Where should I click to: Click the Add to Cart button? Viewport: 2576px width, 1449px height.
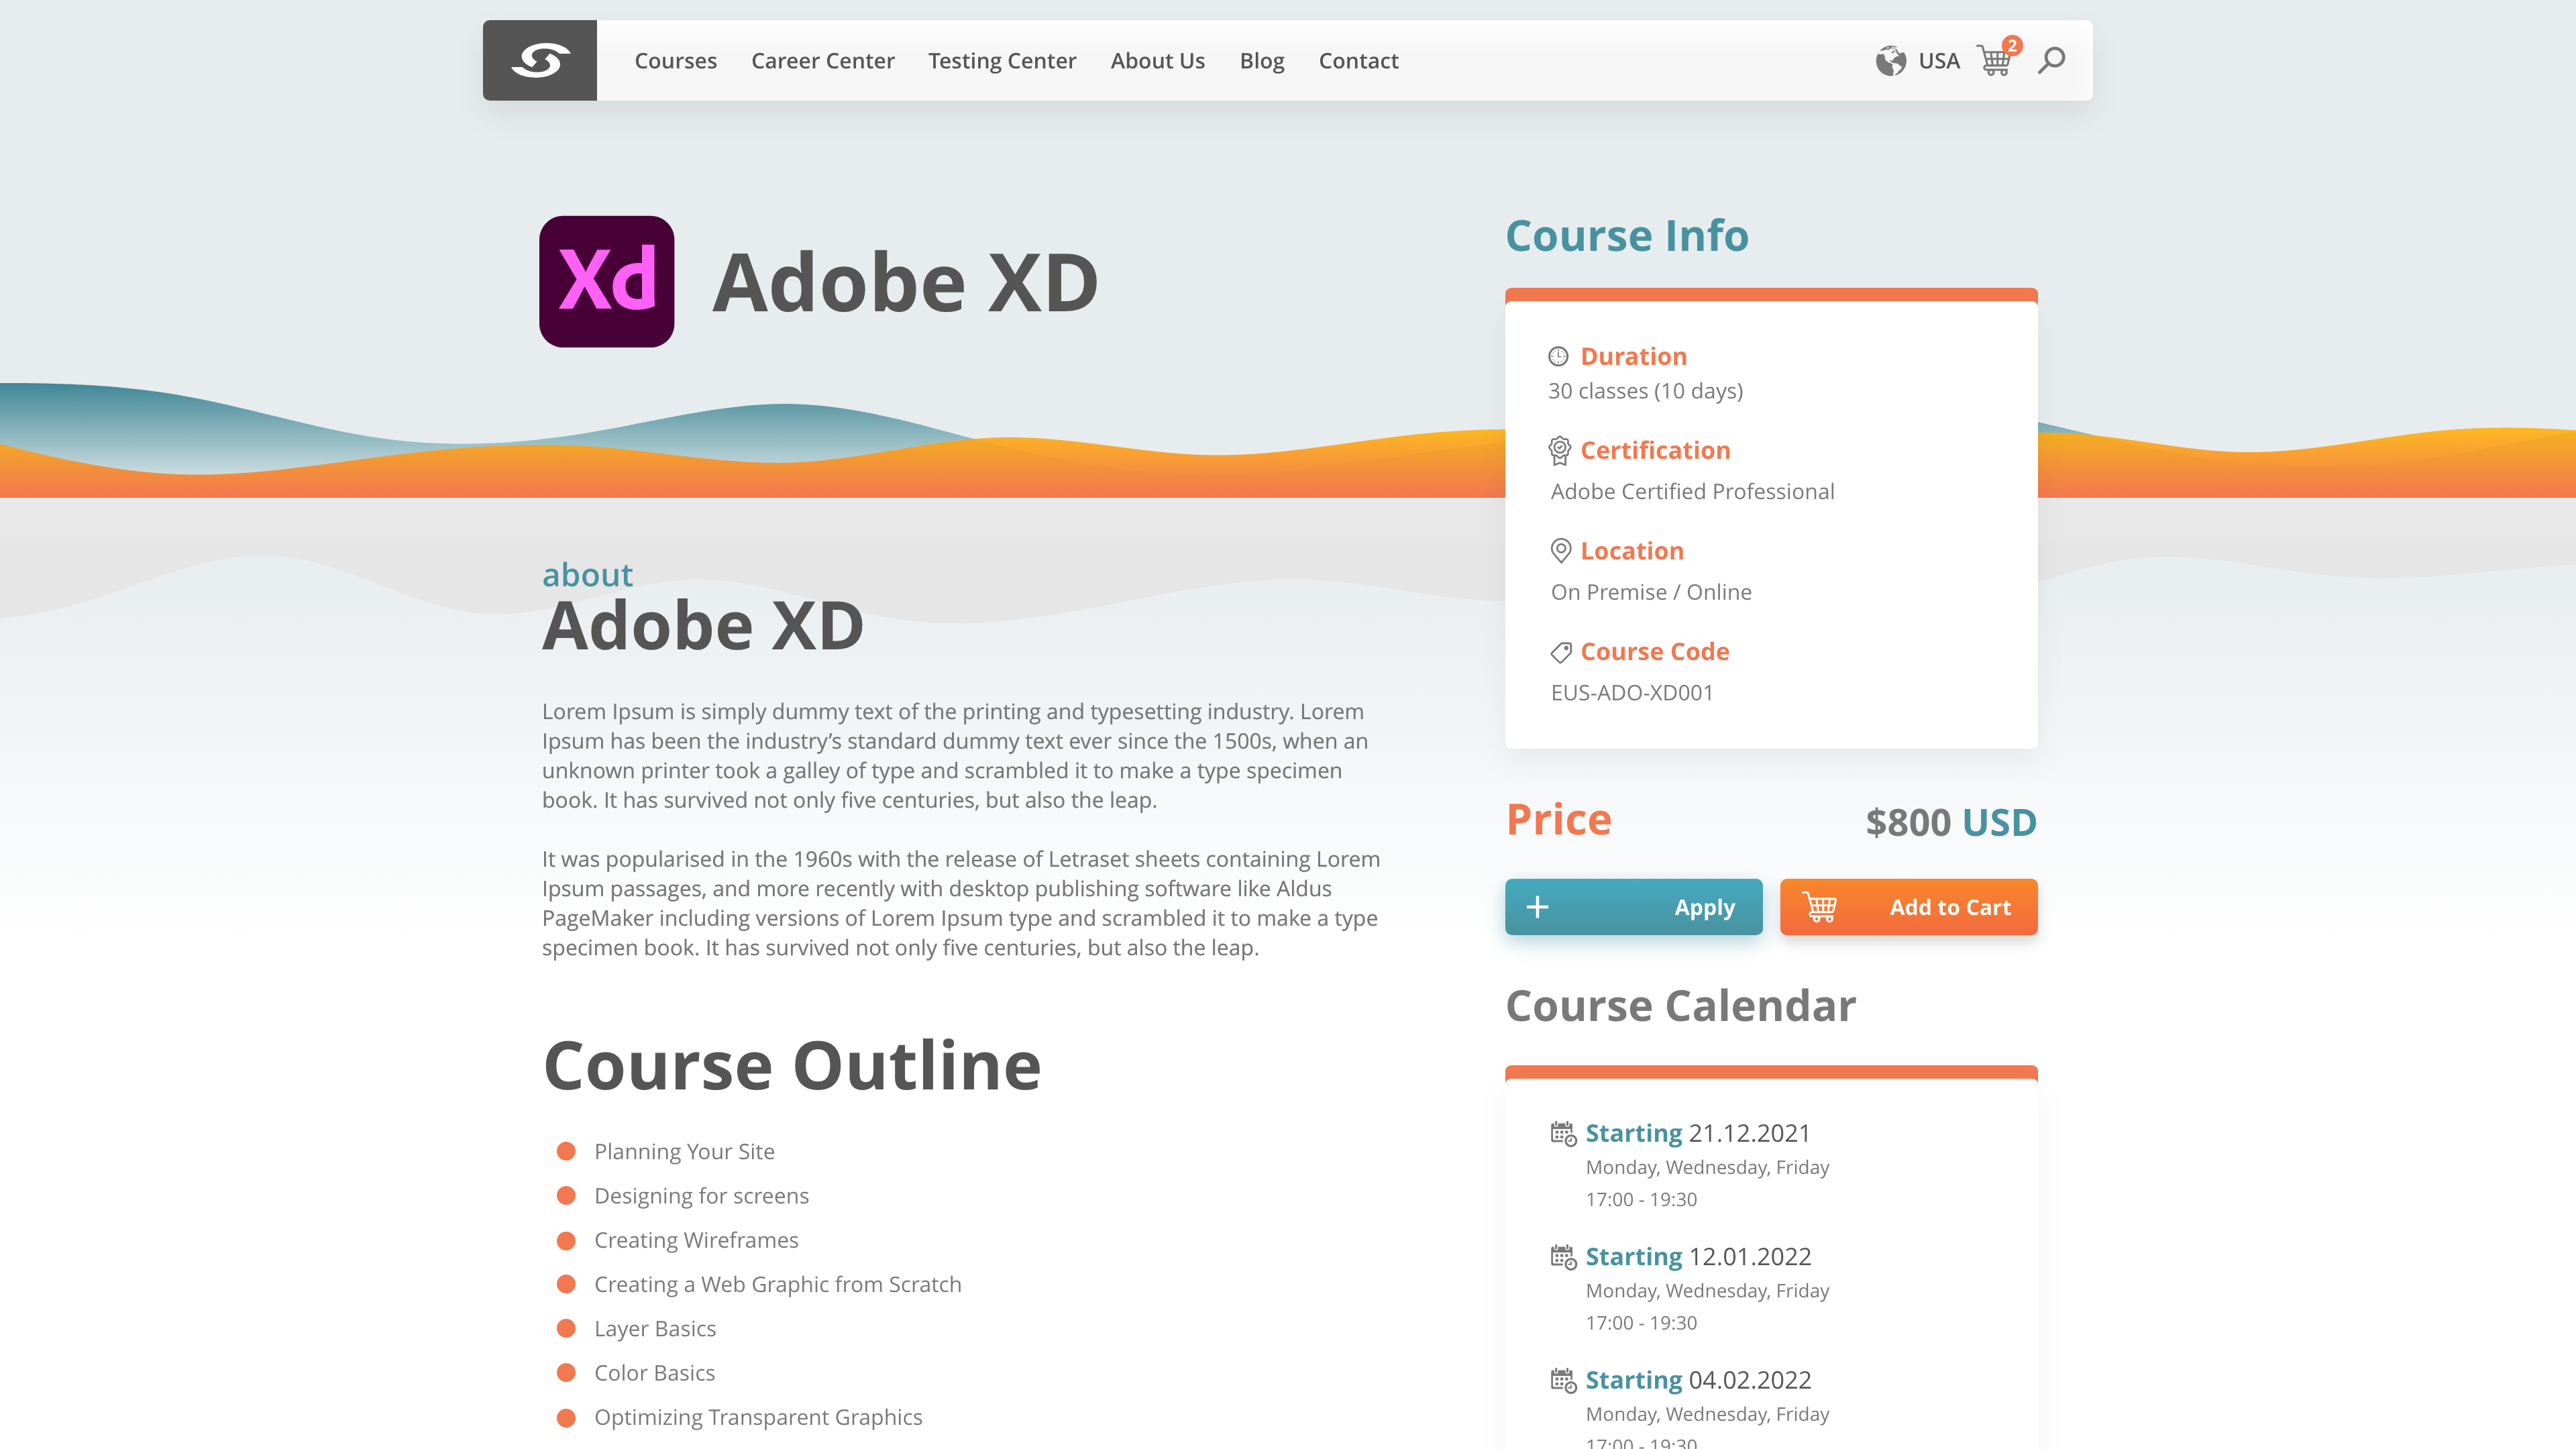(1908, 907)
